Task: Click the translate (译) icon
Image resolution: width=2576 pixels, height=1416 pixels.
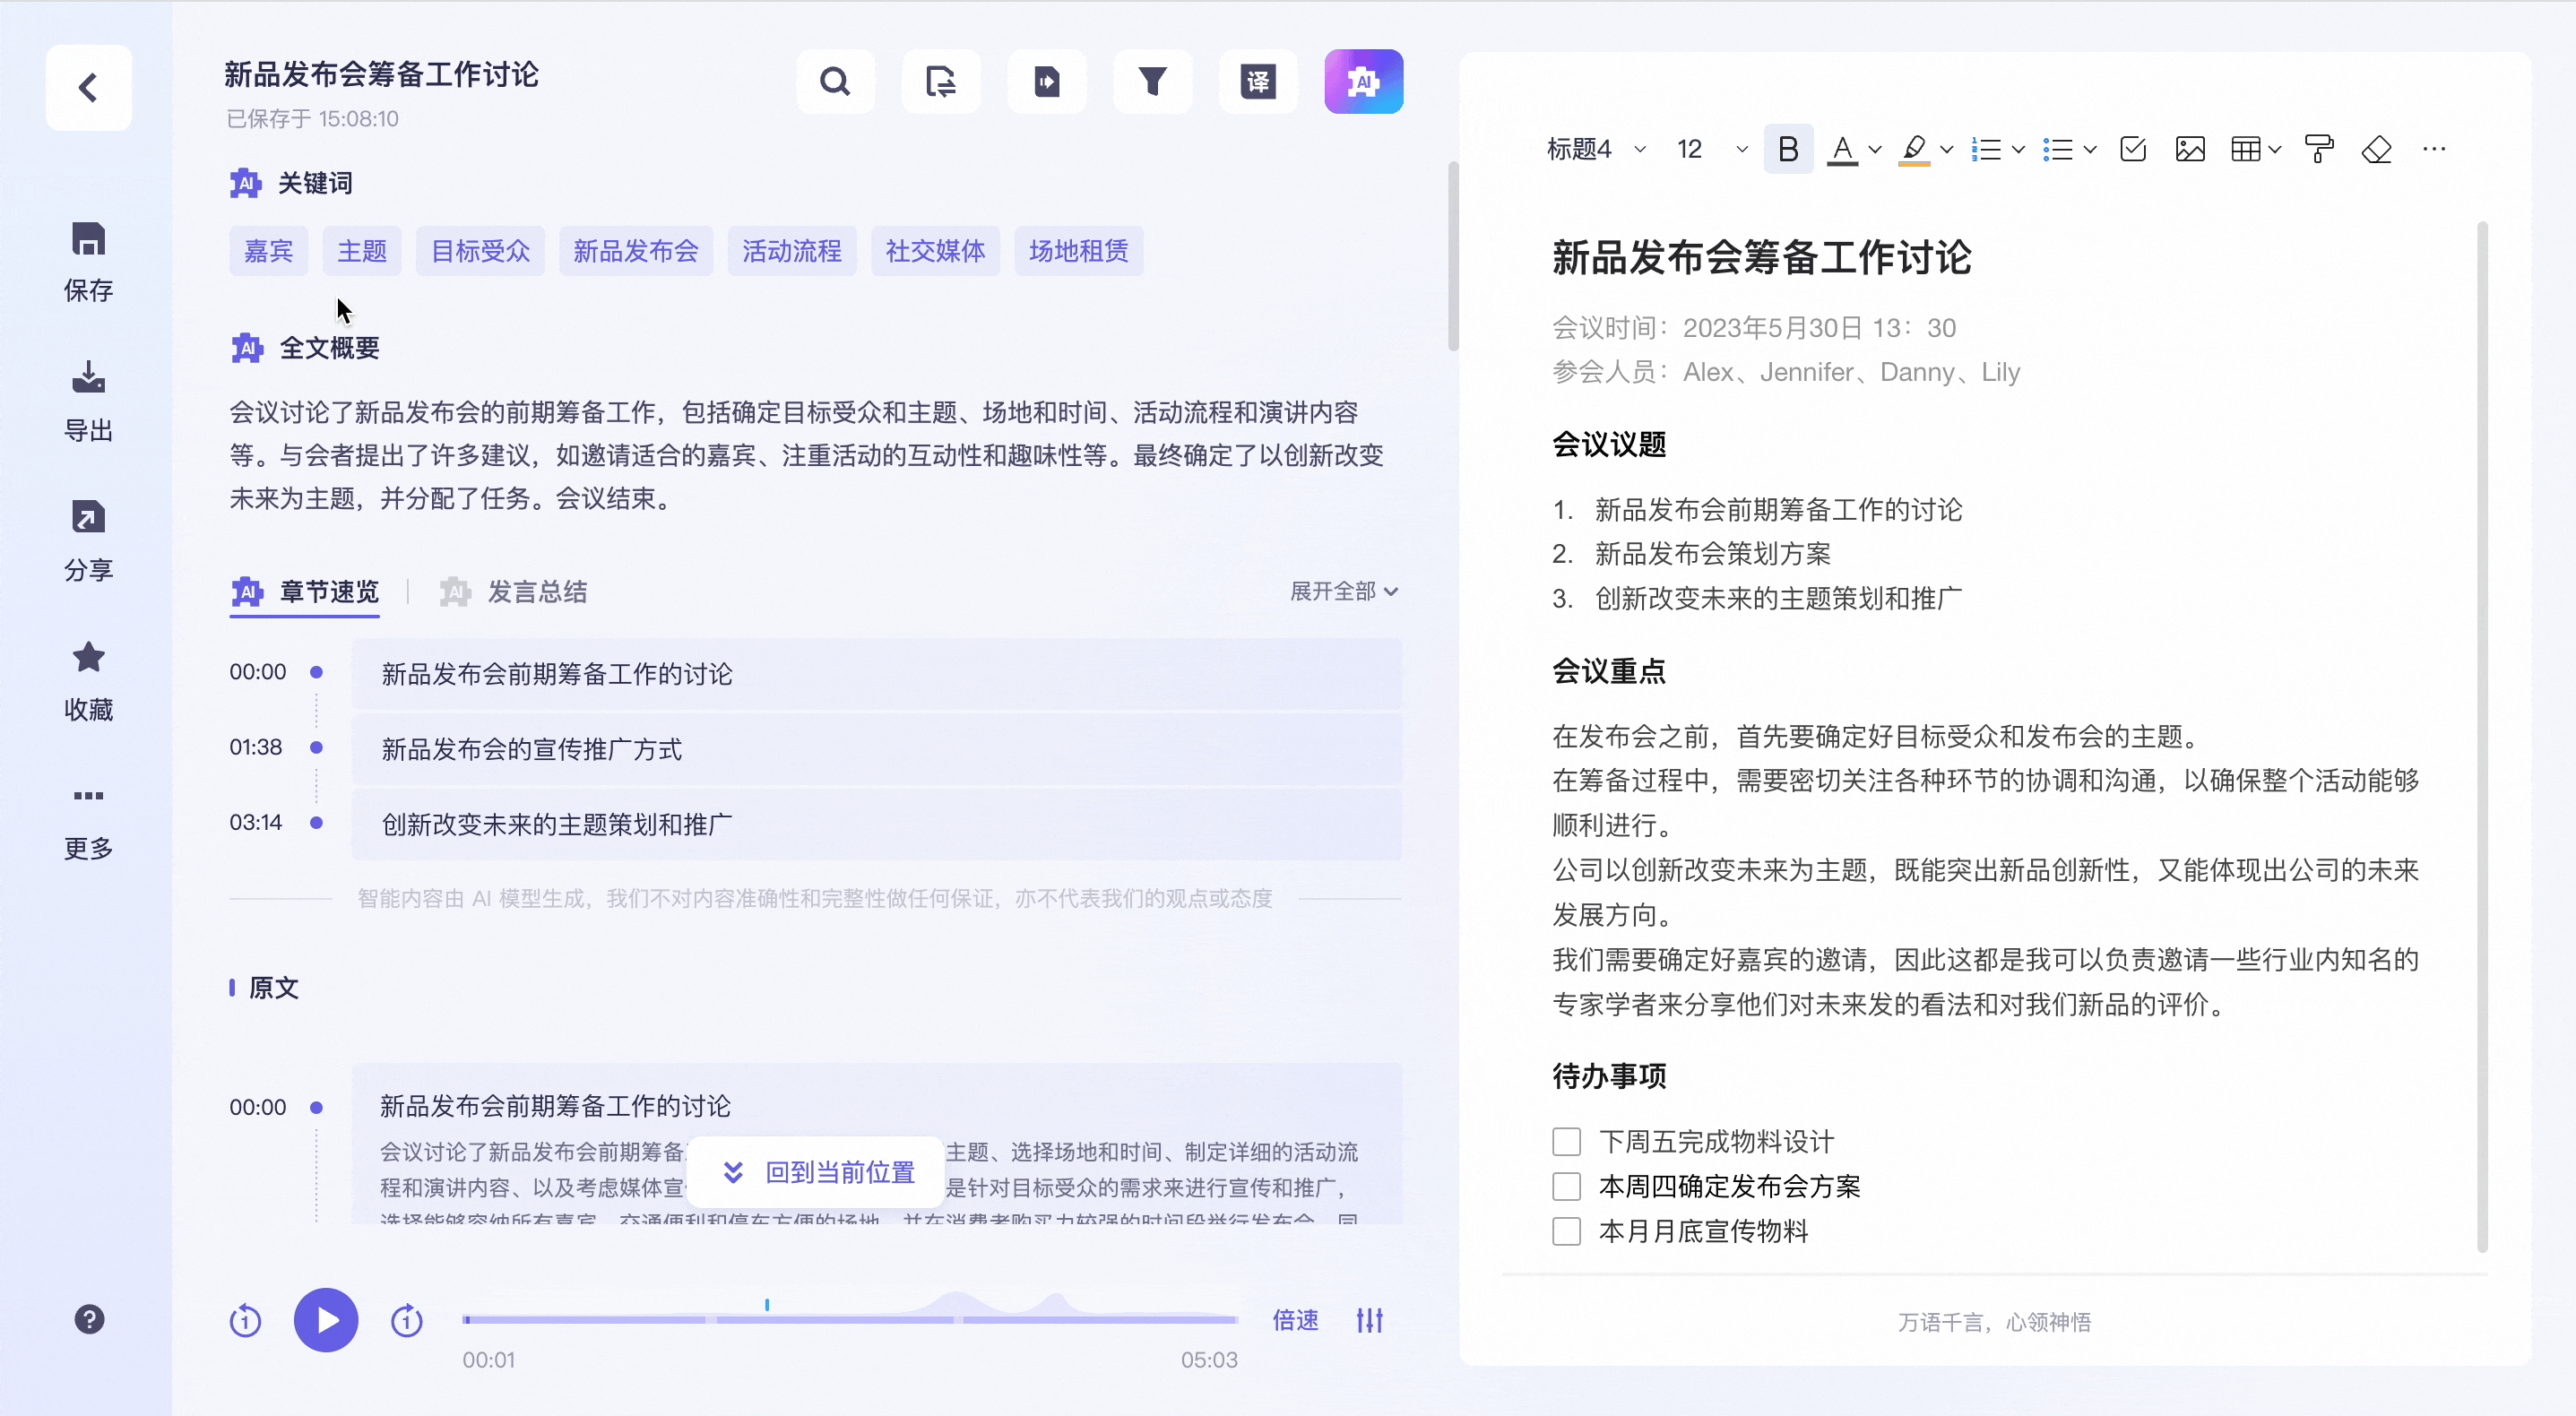Action: pos(1258,82)
